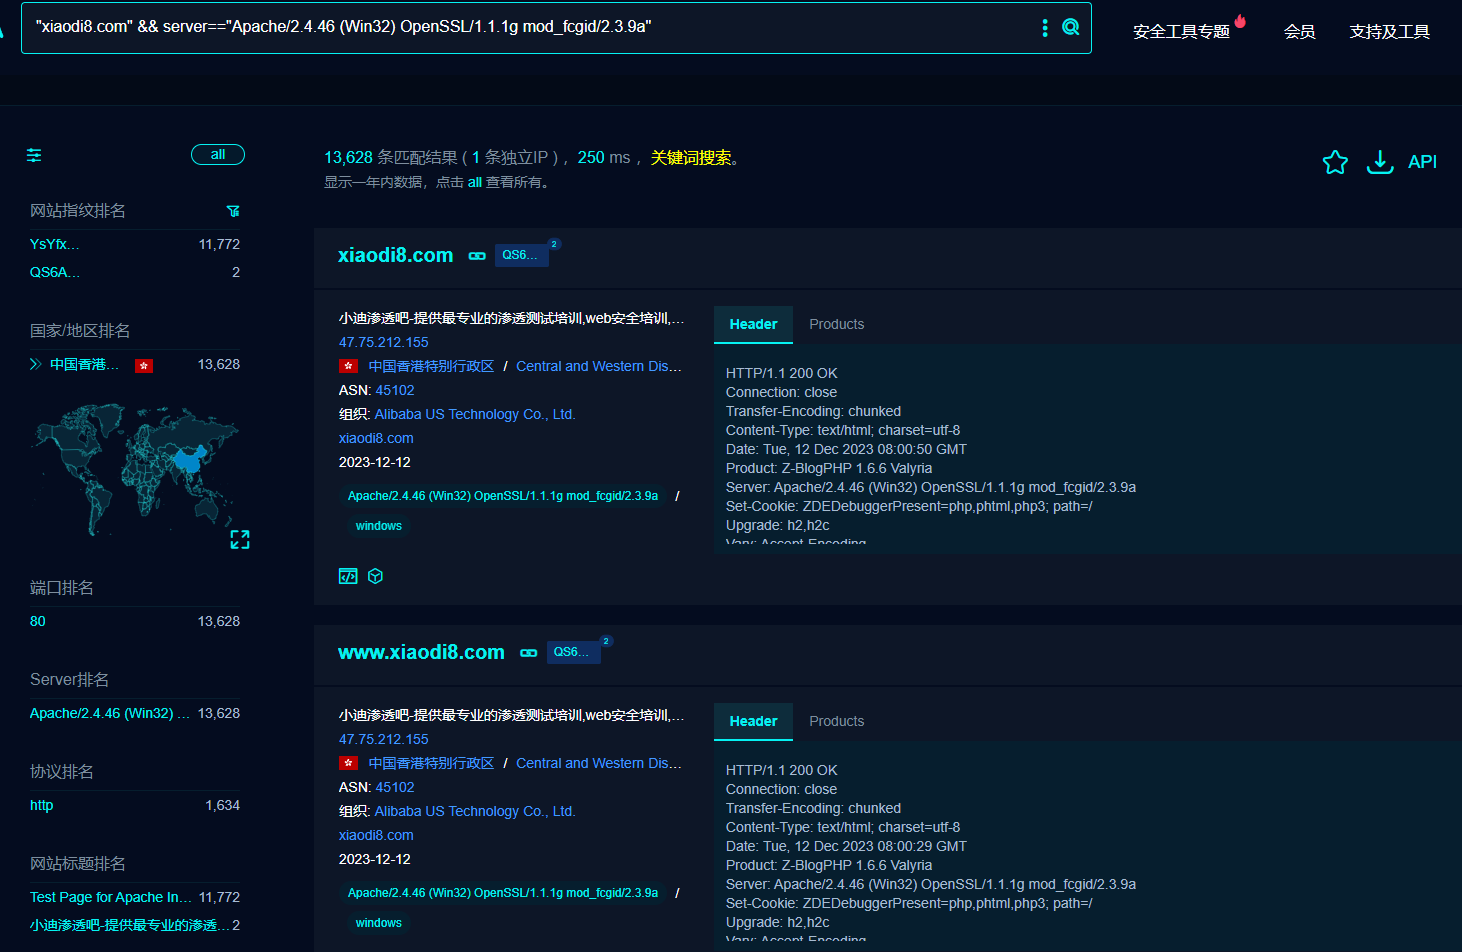This screenshot has height=952, width=1462.
Task: Click the Hong Kong flag in the 国家/地区排名 list
Action: (x=144, y=365)
